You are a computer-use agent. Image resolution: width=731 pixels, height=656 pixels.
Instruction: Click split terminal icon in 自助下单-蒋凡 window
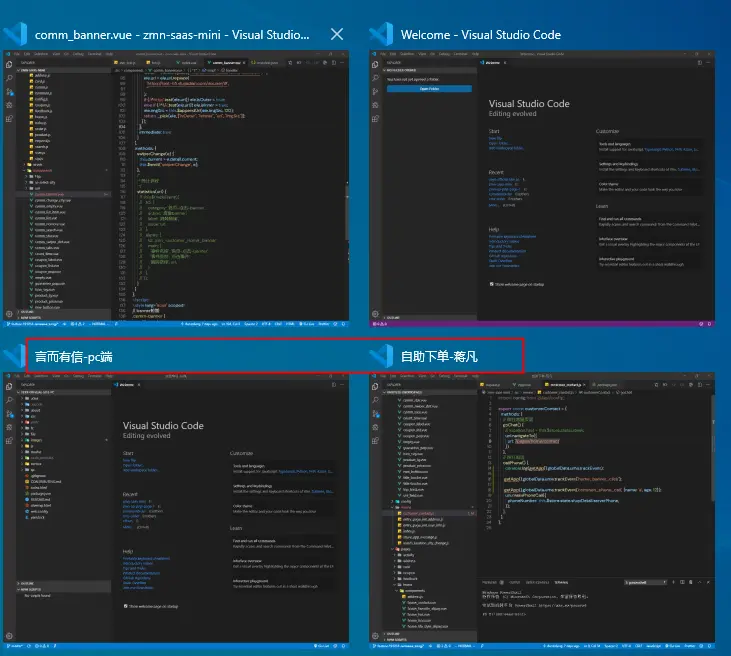click(682, 582)
